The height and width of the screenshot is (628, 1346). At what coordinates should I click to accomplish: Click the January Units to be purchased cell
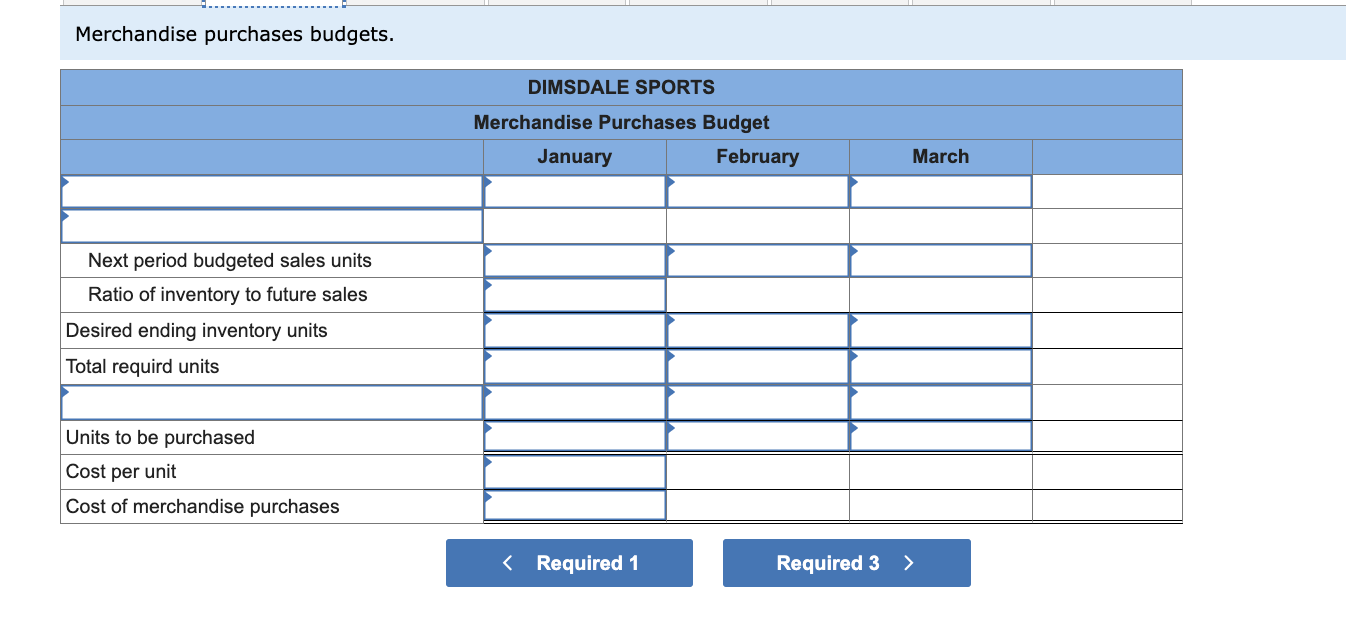coord(574,436)
